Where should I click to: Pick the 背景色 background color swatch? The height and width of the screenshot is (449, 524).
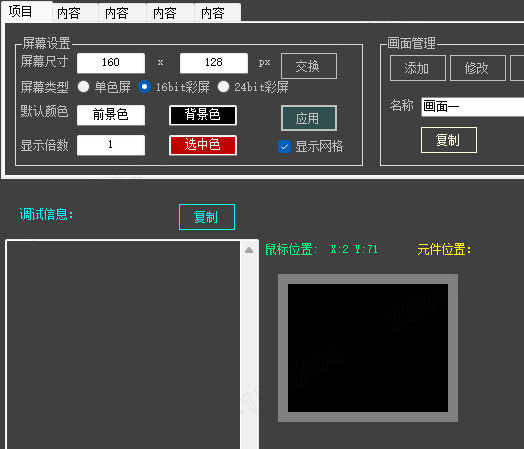coord(203,115)
